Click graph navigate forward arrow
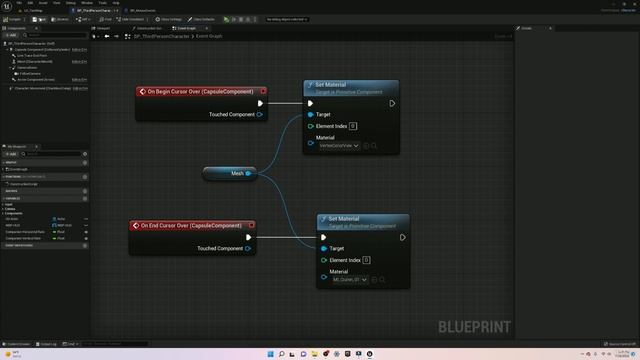 [116, 36]
